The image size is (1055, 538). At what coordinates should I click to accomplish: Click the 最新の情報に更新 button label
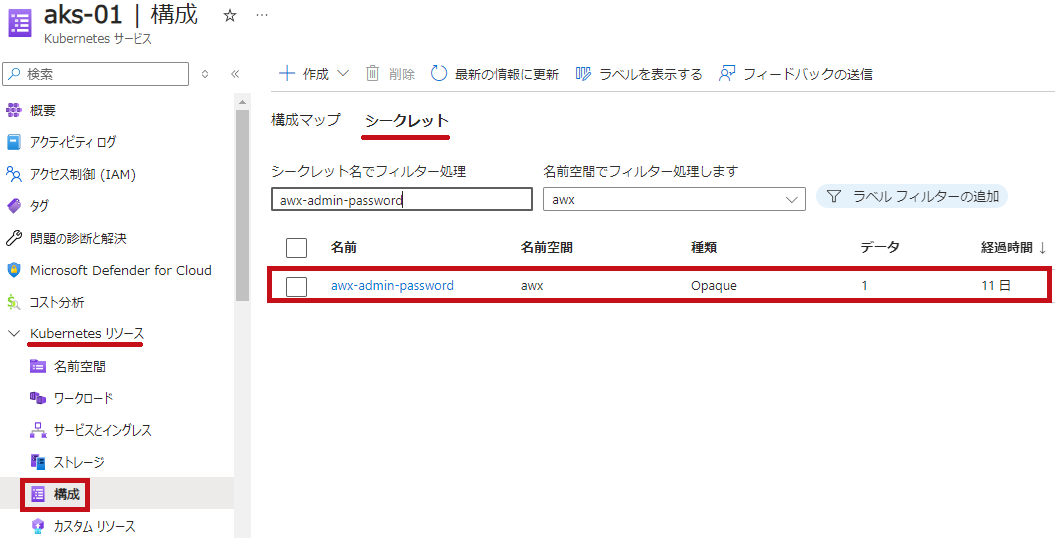pos(507,74)
